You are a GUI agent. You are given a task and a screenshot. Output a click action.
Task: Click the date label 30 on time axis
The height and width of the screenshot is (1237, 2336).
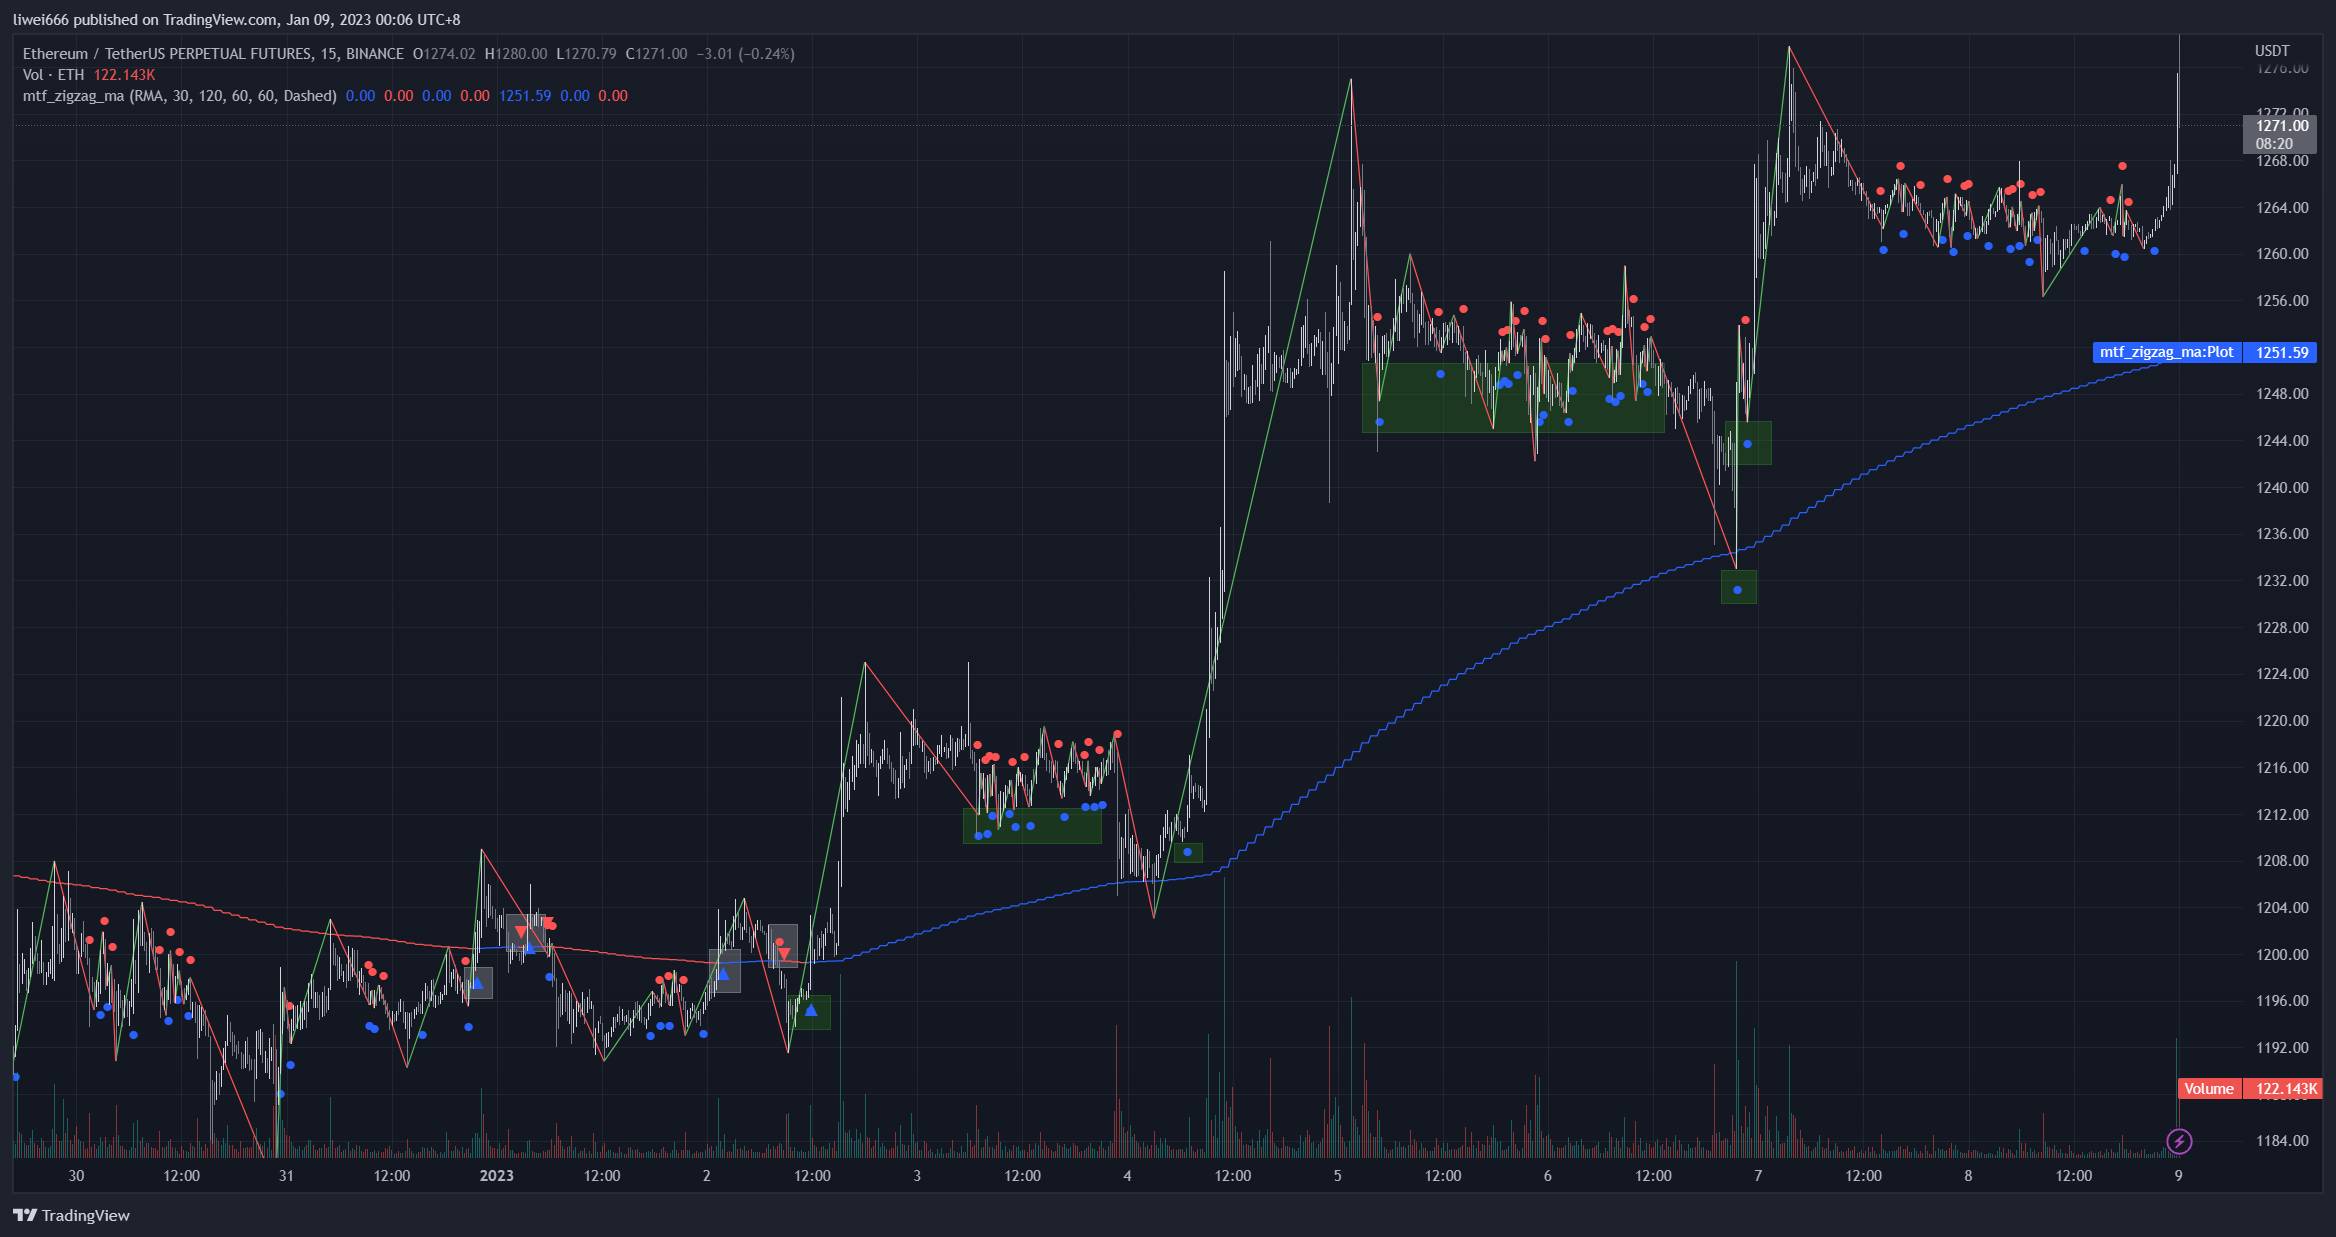click(x=76, y=1175)
